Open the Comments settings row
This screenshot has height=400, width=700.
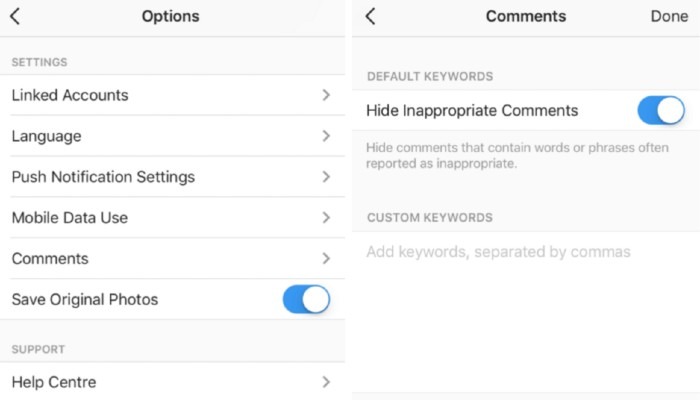point(50,258)
